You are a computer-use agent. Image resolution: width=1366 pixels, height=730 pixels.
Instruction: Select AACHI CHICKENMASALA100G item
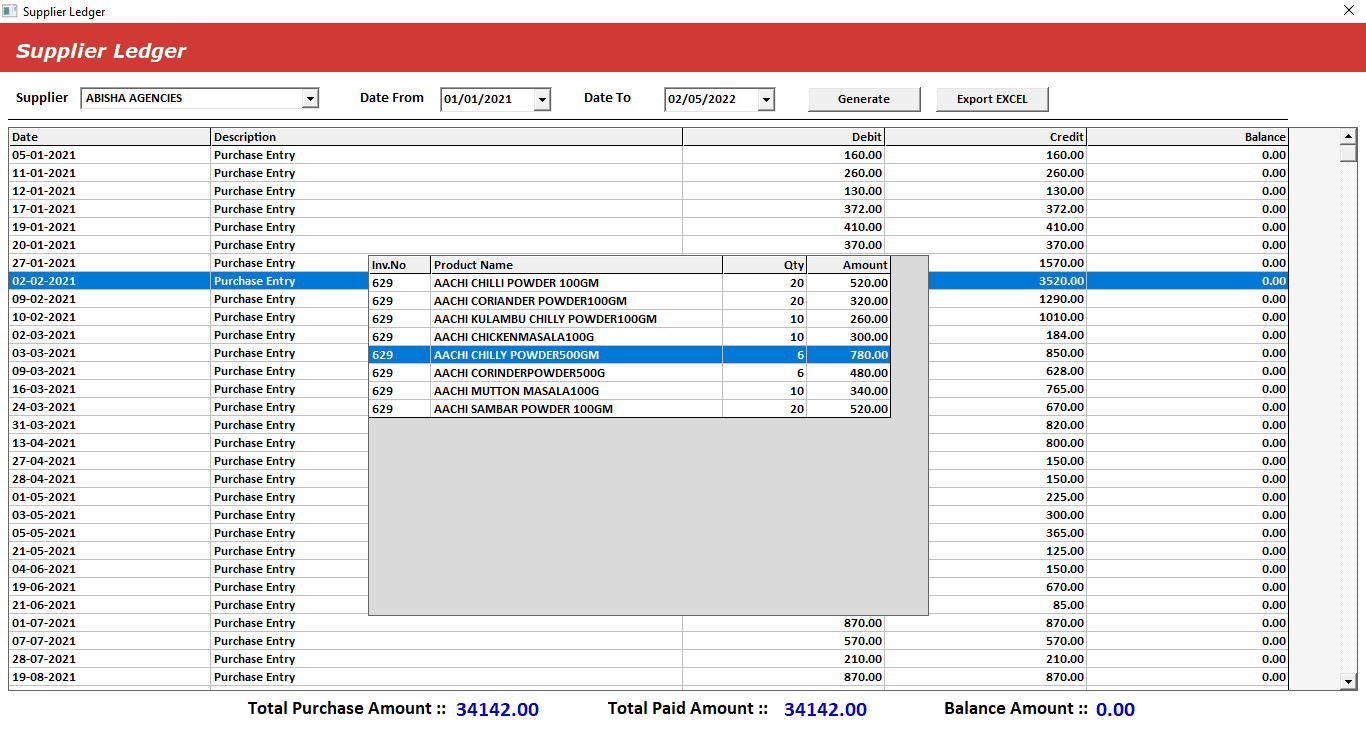(x=629, y=337)
